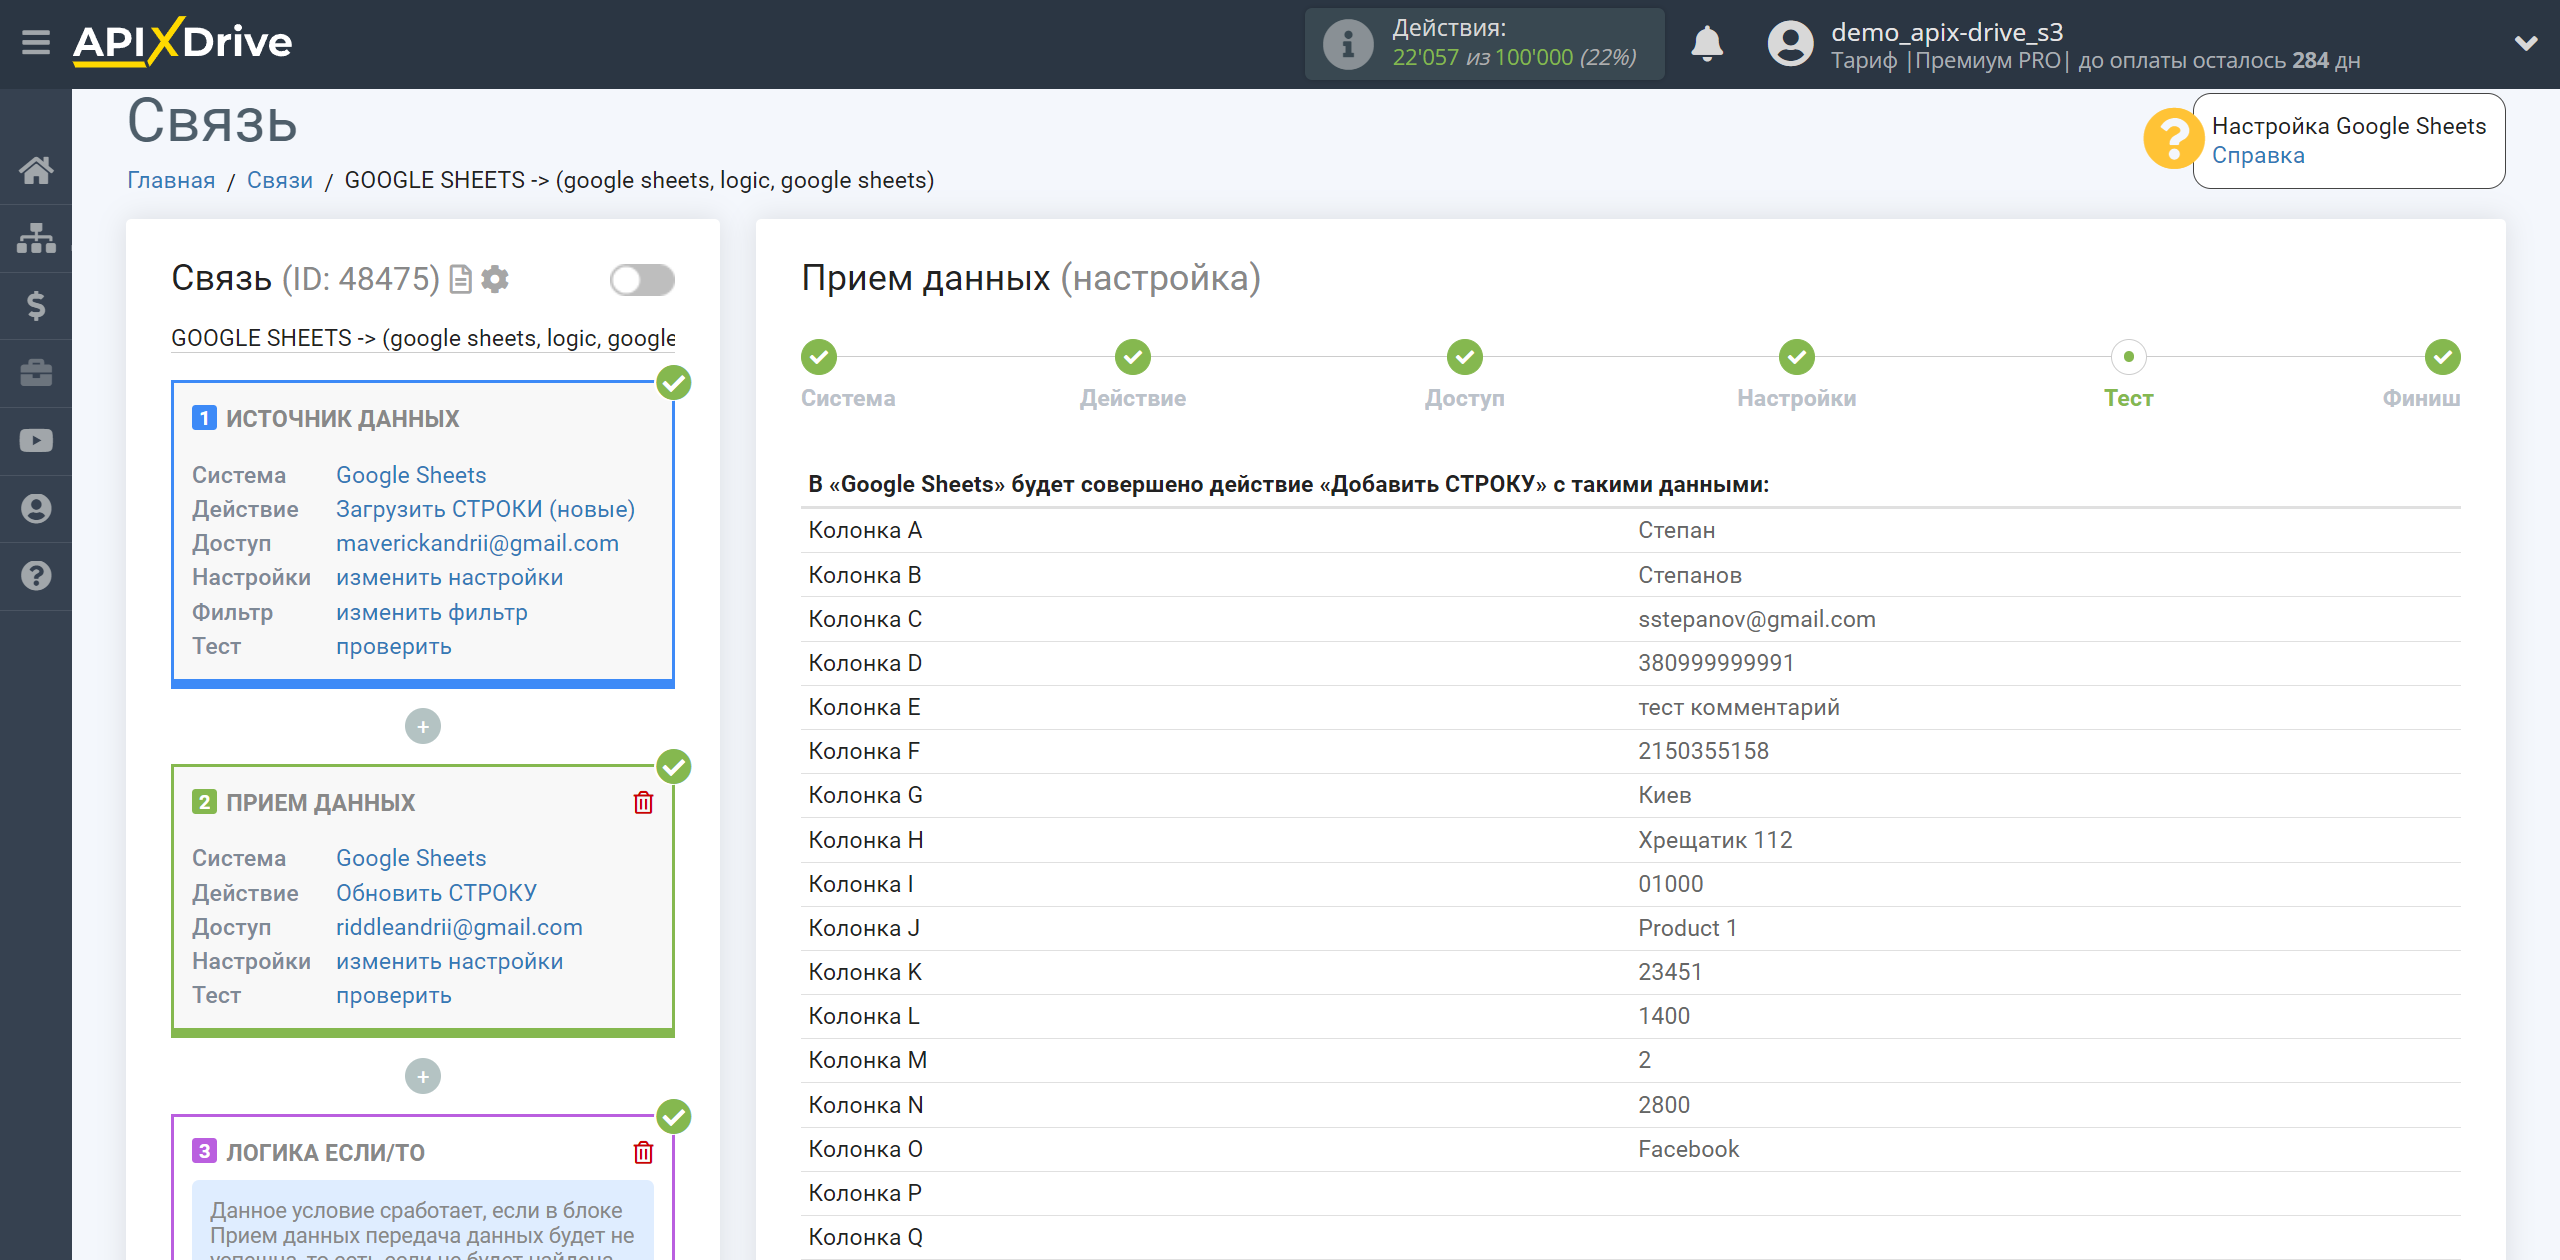Go to Настройки step

point(1797,357)
